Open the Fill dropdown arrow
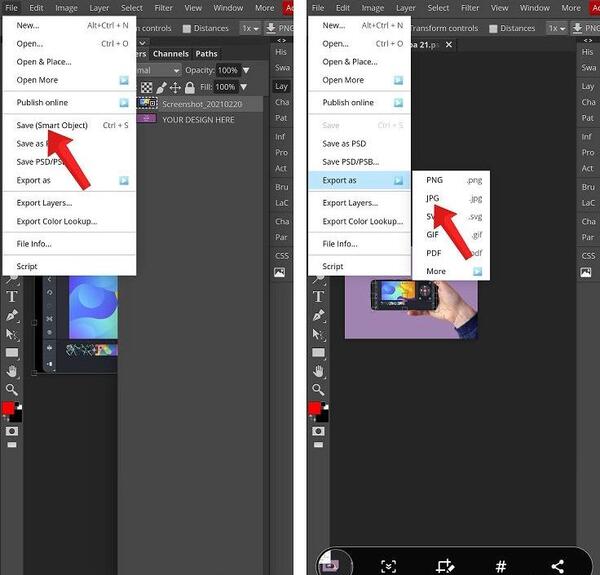This screenshot has width=600, height=575. click(x=243, y=87)
